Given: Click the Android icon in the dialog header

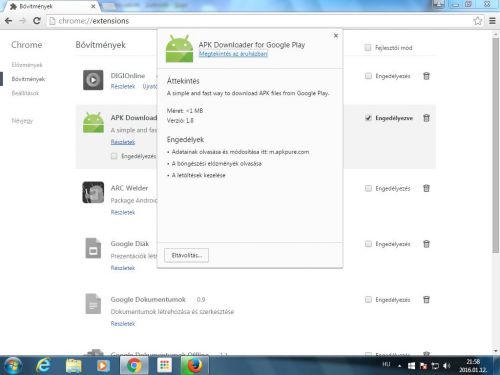Looking at the screenshot, I should (179, 49).
